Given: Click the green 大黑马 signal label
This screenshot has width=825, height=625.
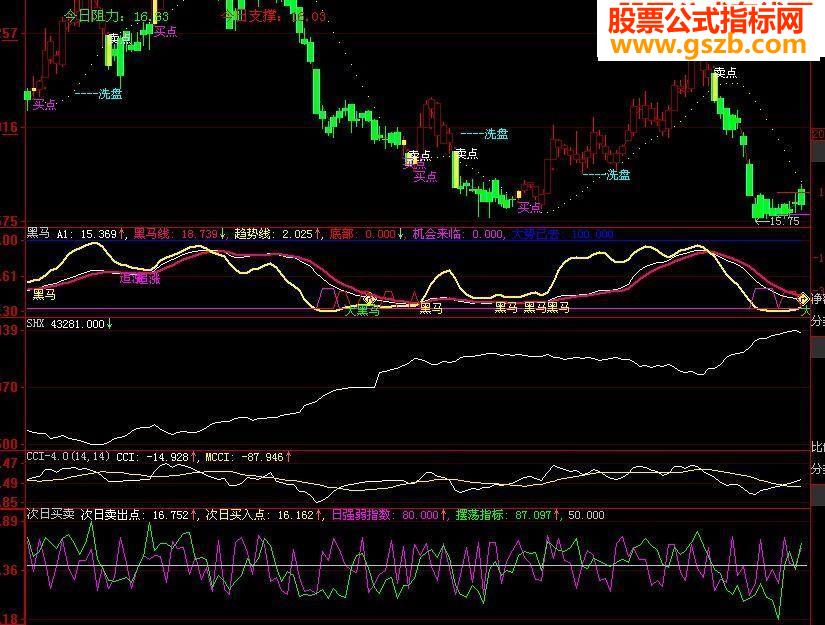Looking at the screenshot, I should 362,311.
